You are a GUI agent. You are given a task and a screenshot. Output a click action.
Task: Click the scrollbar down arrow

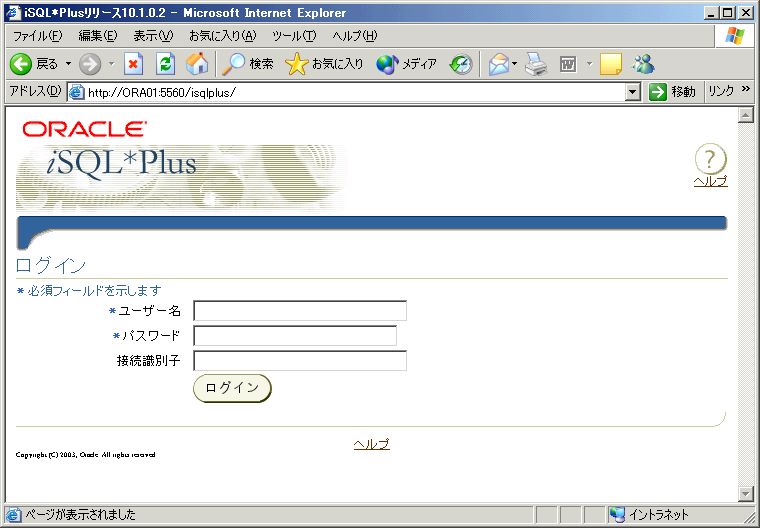745,494
